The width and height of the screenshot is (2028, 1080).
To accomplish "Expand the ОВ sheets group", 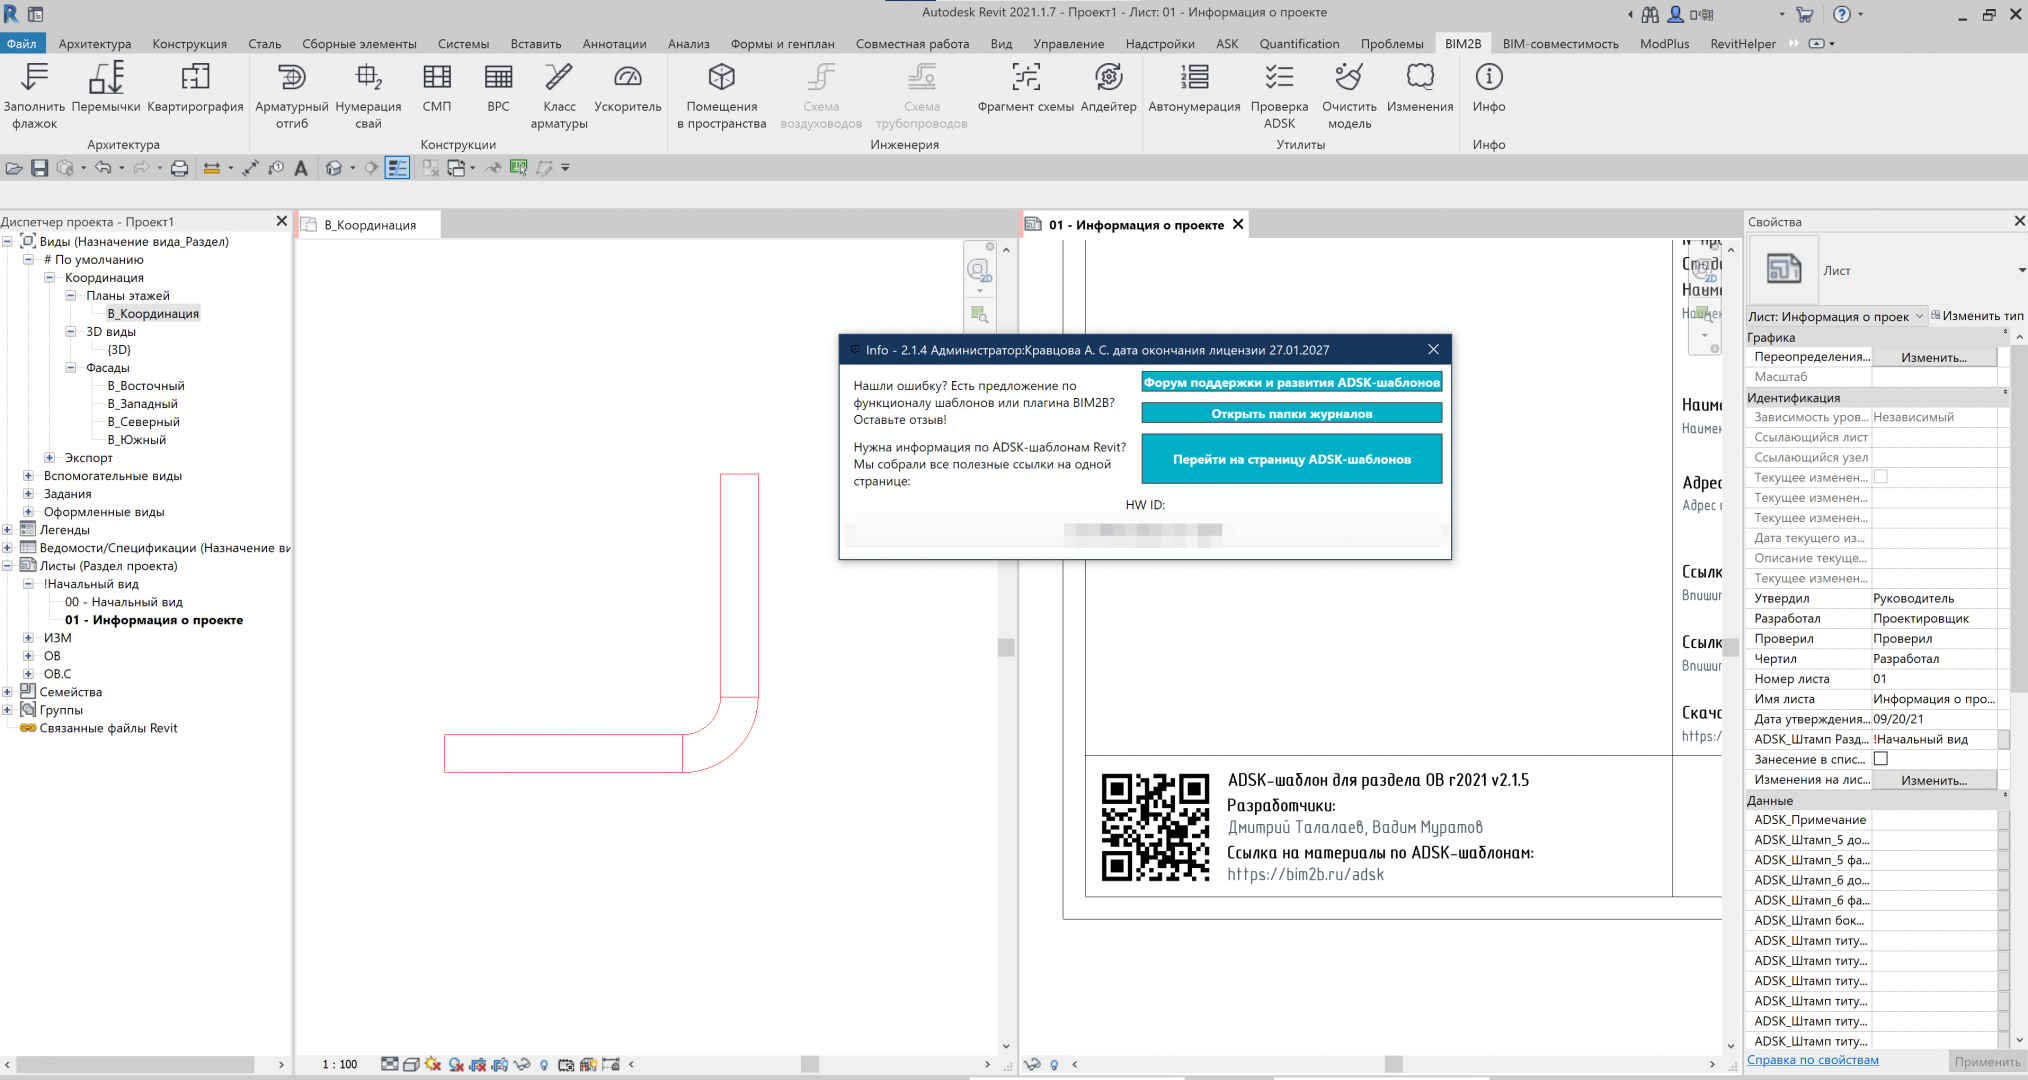I will point(29,656).
